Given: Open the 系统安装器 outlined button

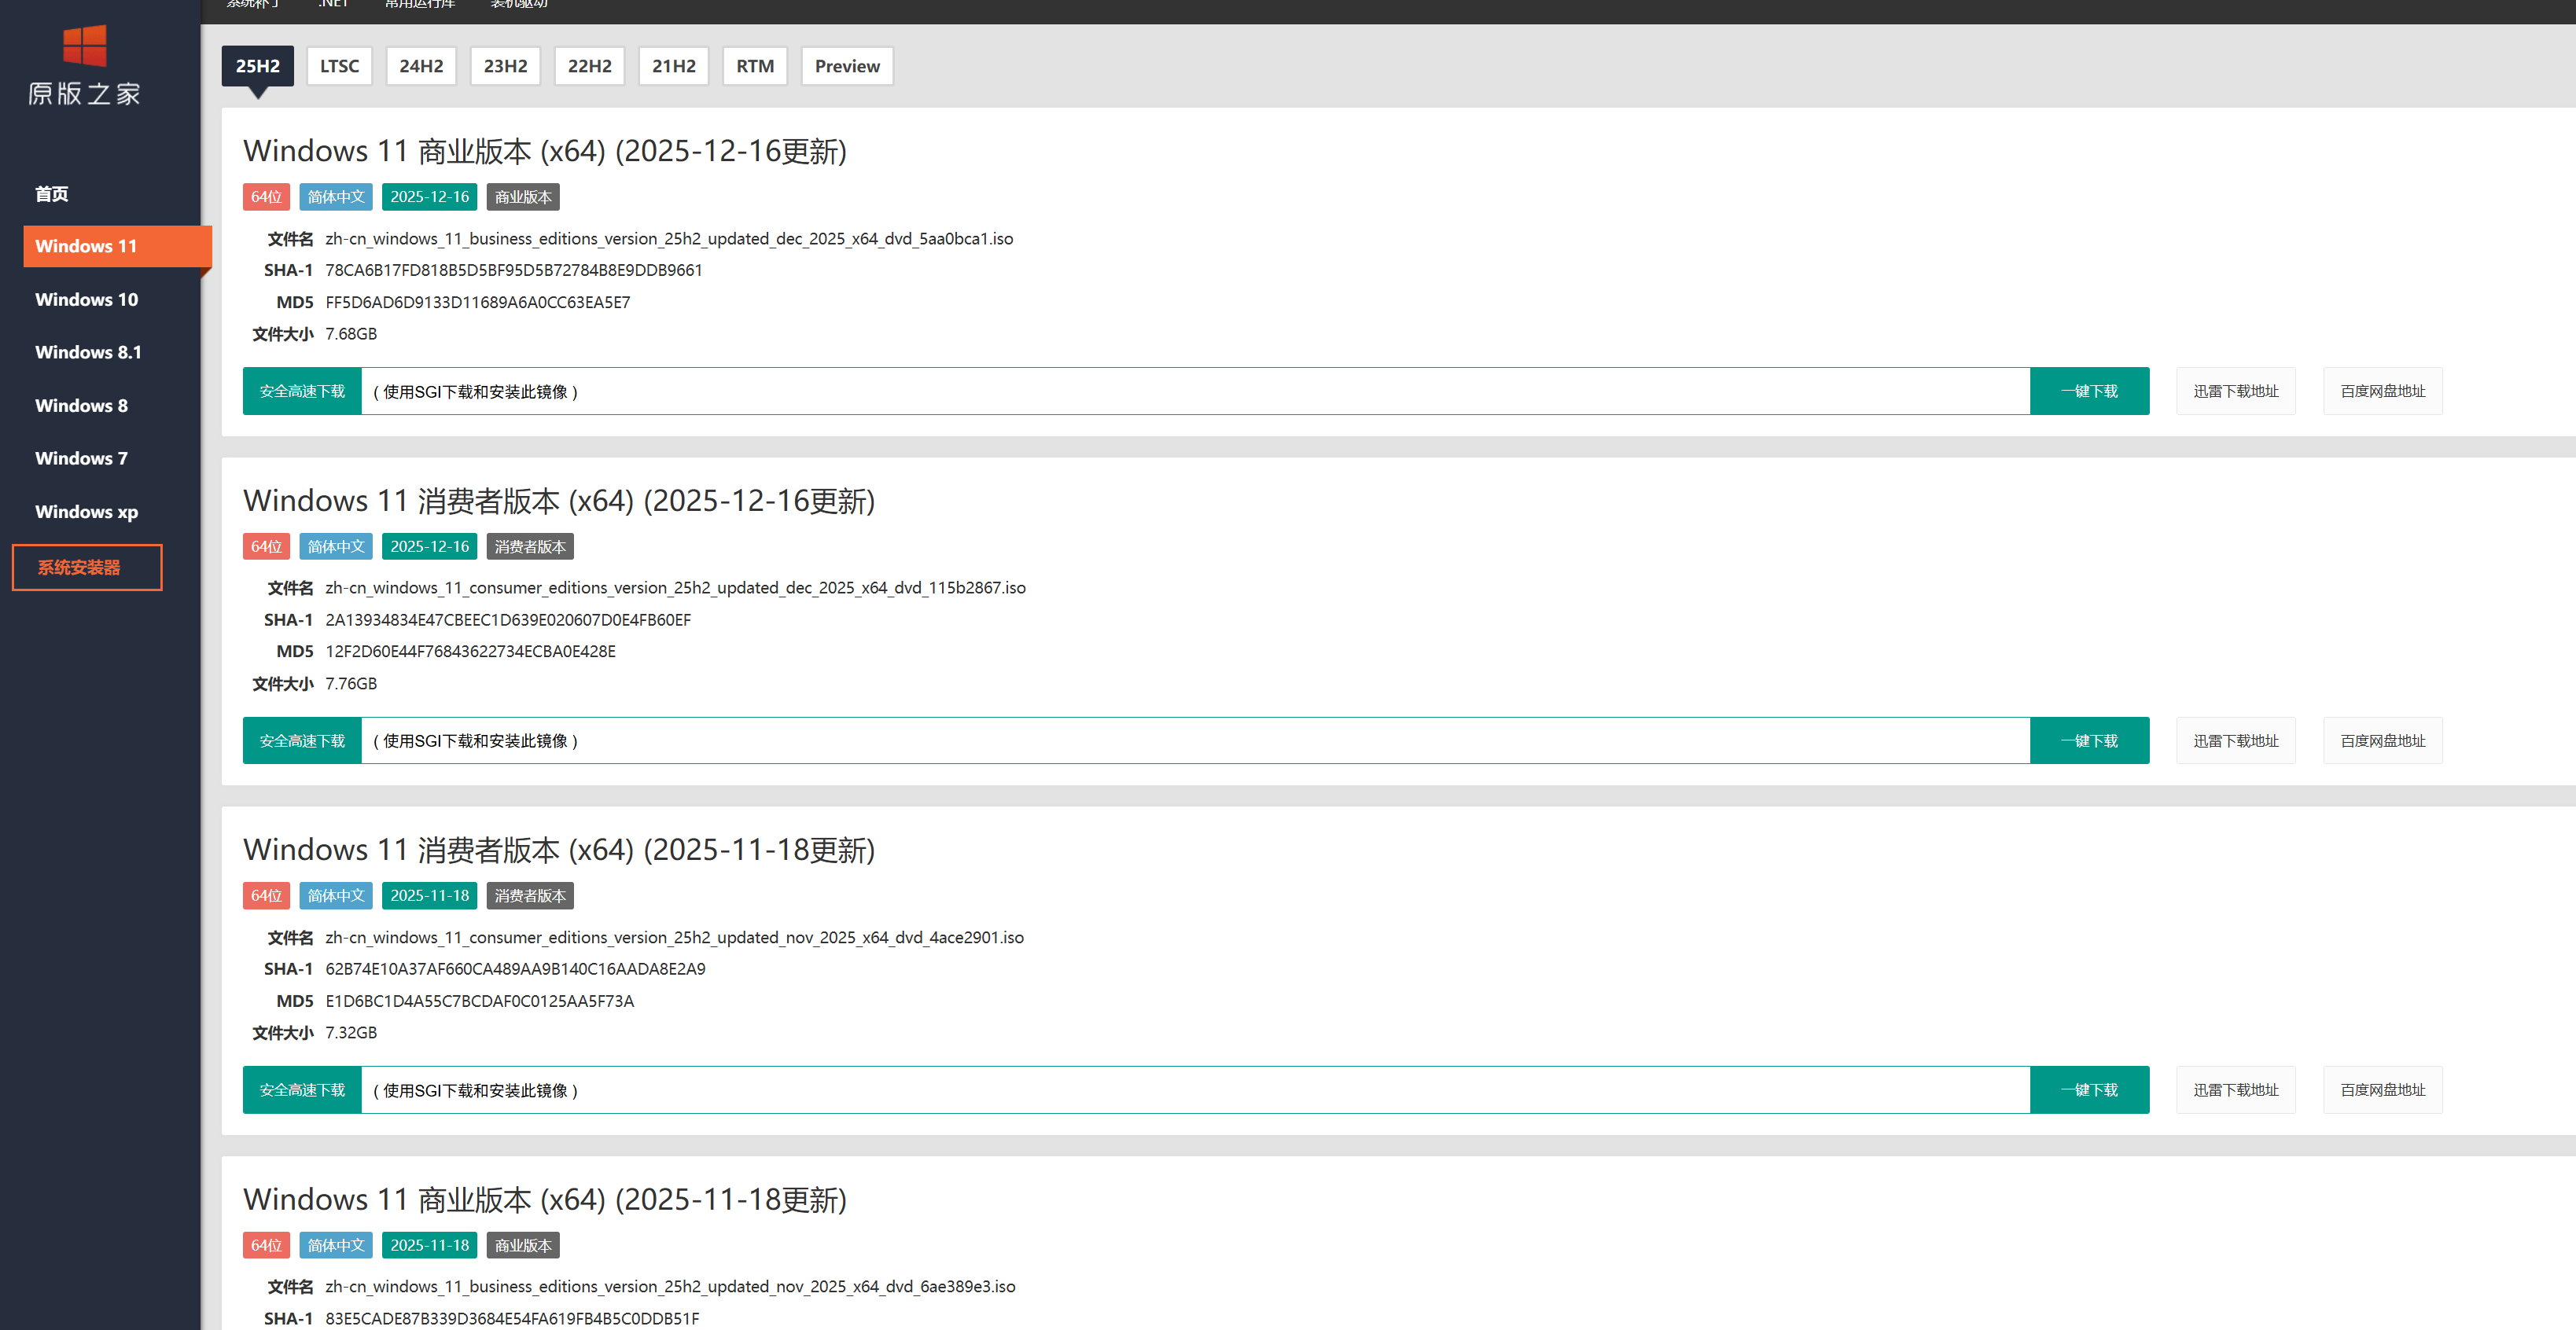Looking at the screenshot, I should click(86, 567).
